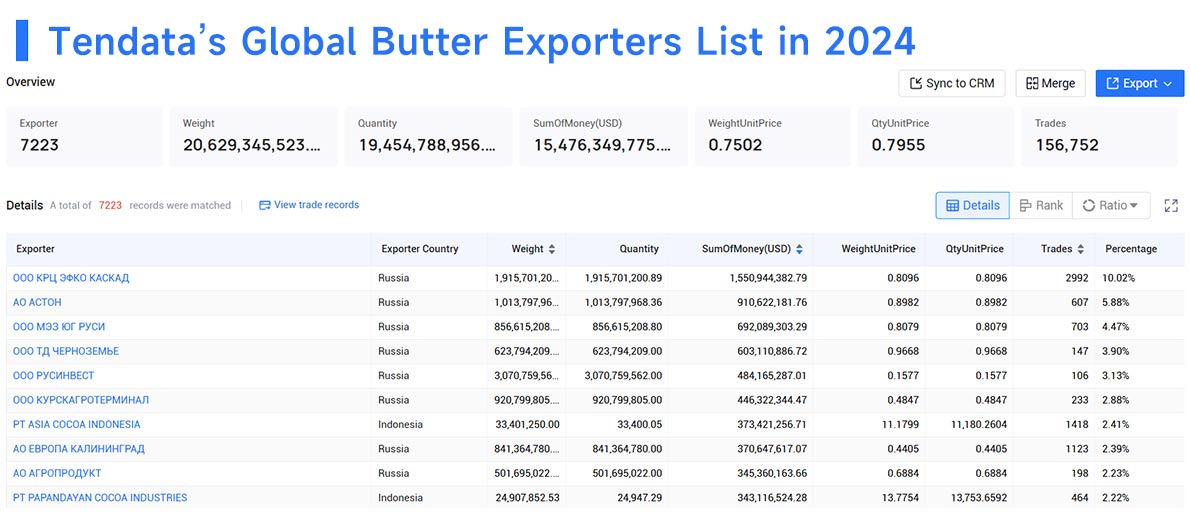1190x527 pixels.
Task: Click the Merge button
Action: click(x=1050, y=84)
